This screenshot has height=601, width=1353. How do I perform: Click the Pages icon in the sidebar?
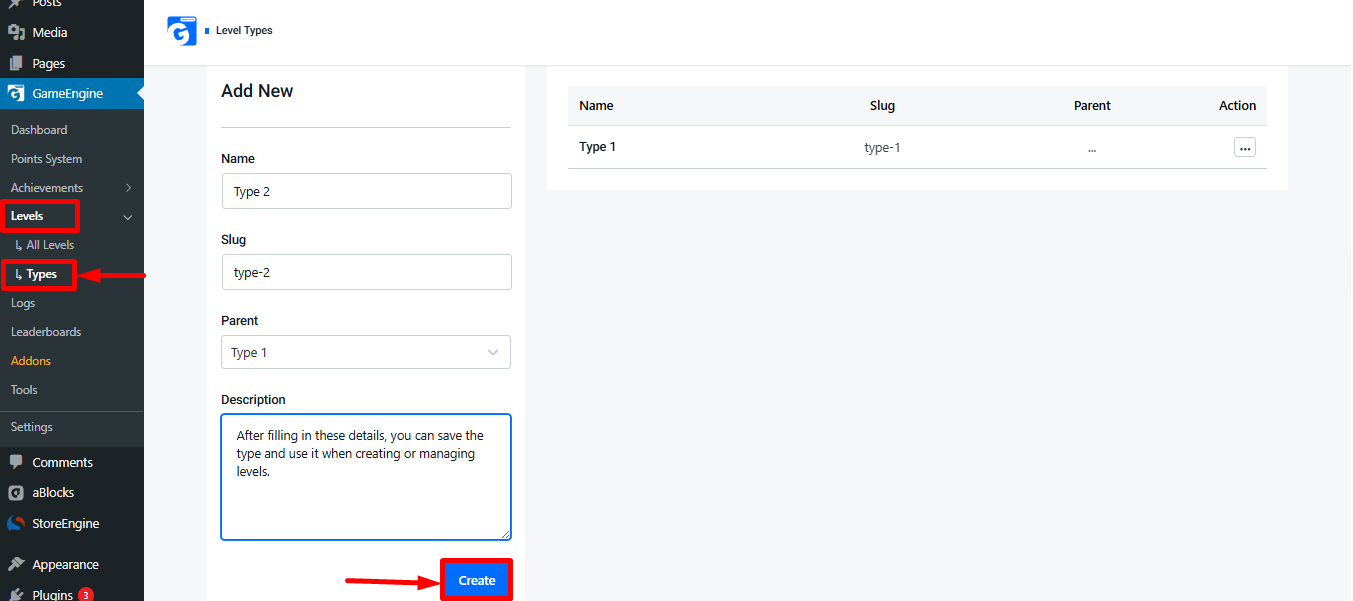(x=16, y=63)
